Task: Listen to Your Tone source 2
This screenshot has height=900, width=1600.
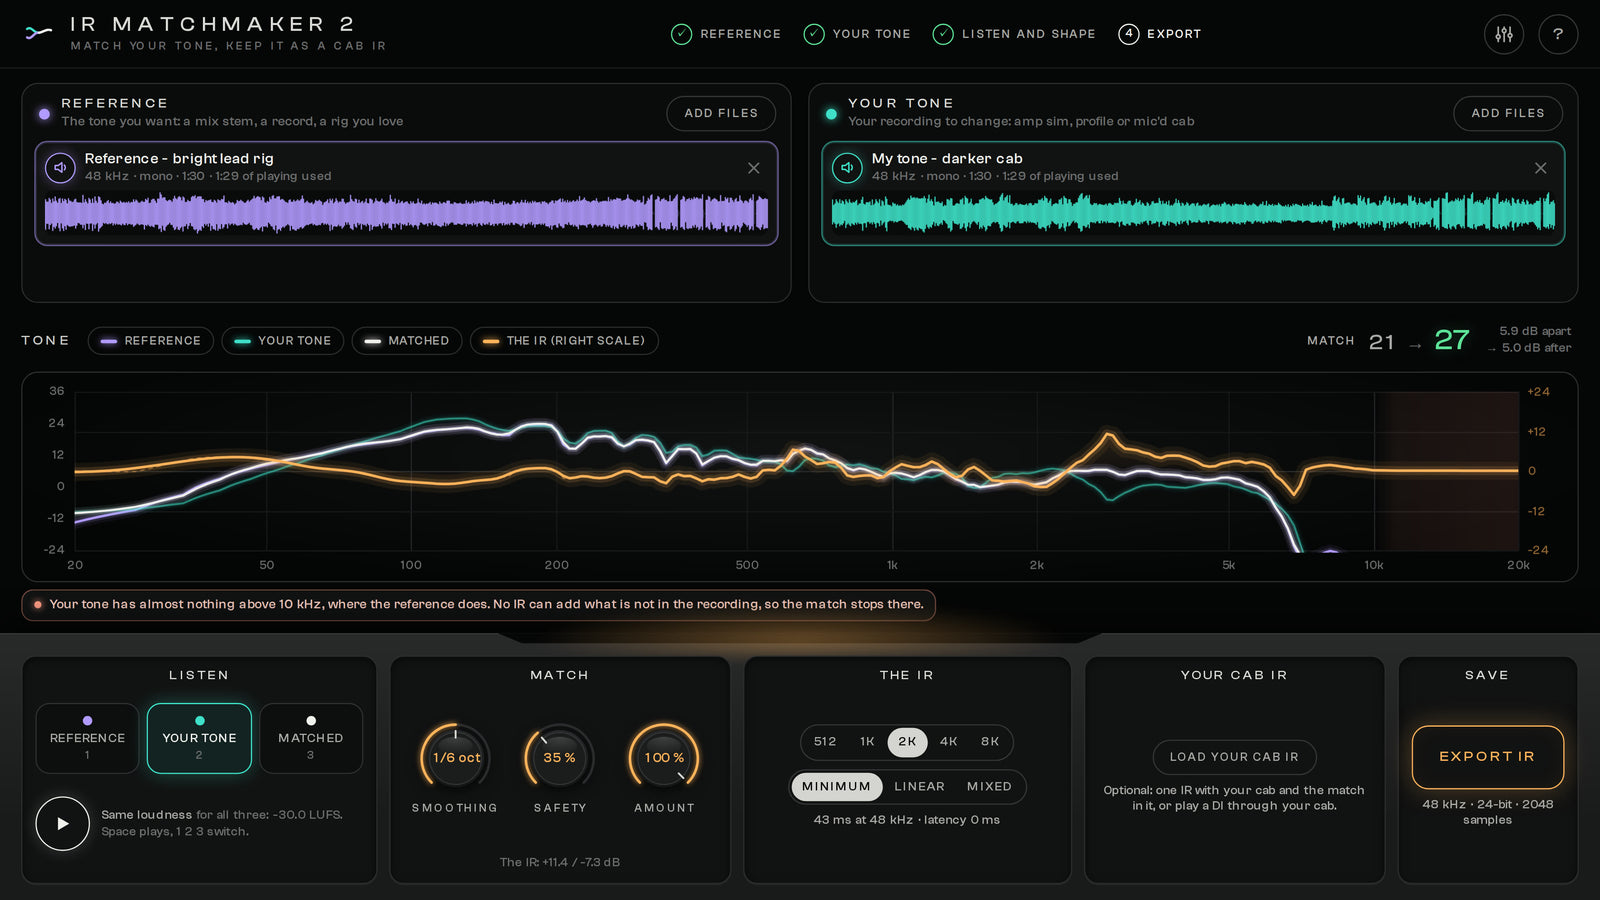Action: 199,738
